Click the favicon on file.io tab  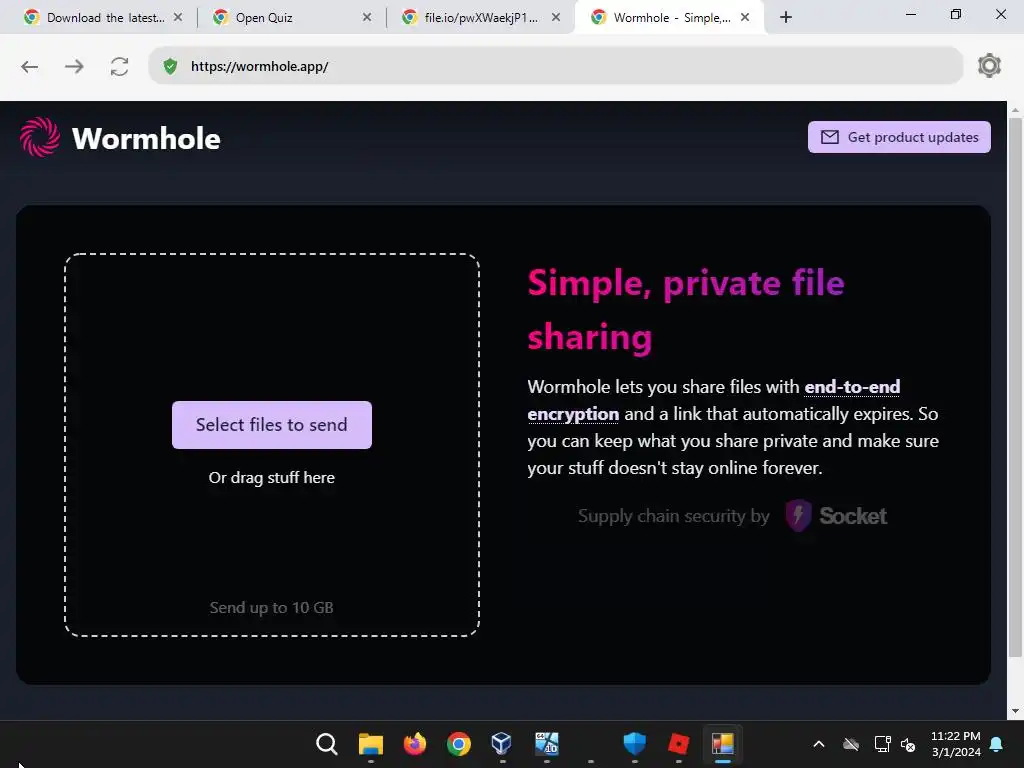[x=409, y=18]
